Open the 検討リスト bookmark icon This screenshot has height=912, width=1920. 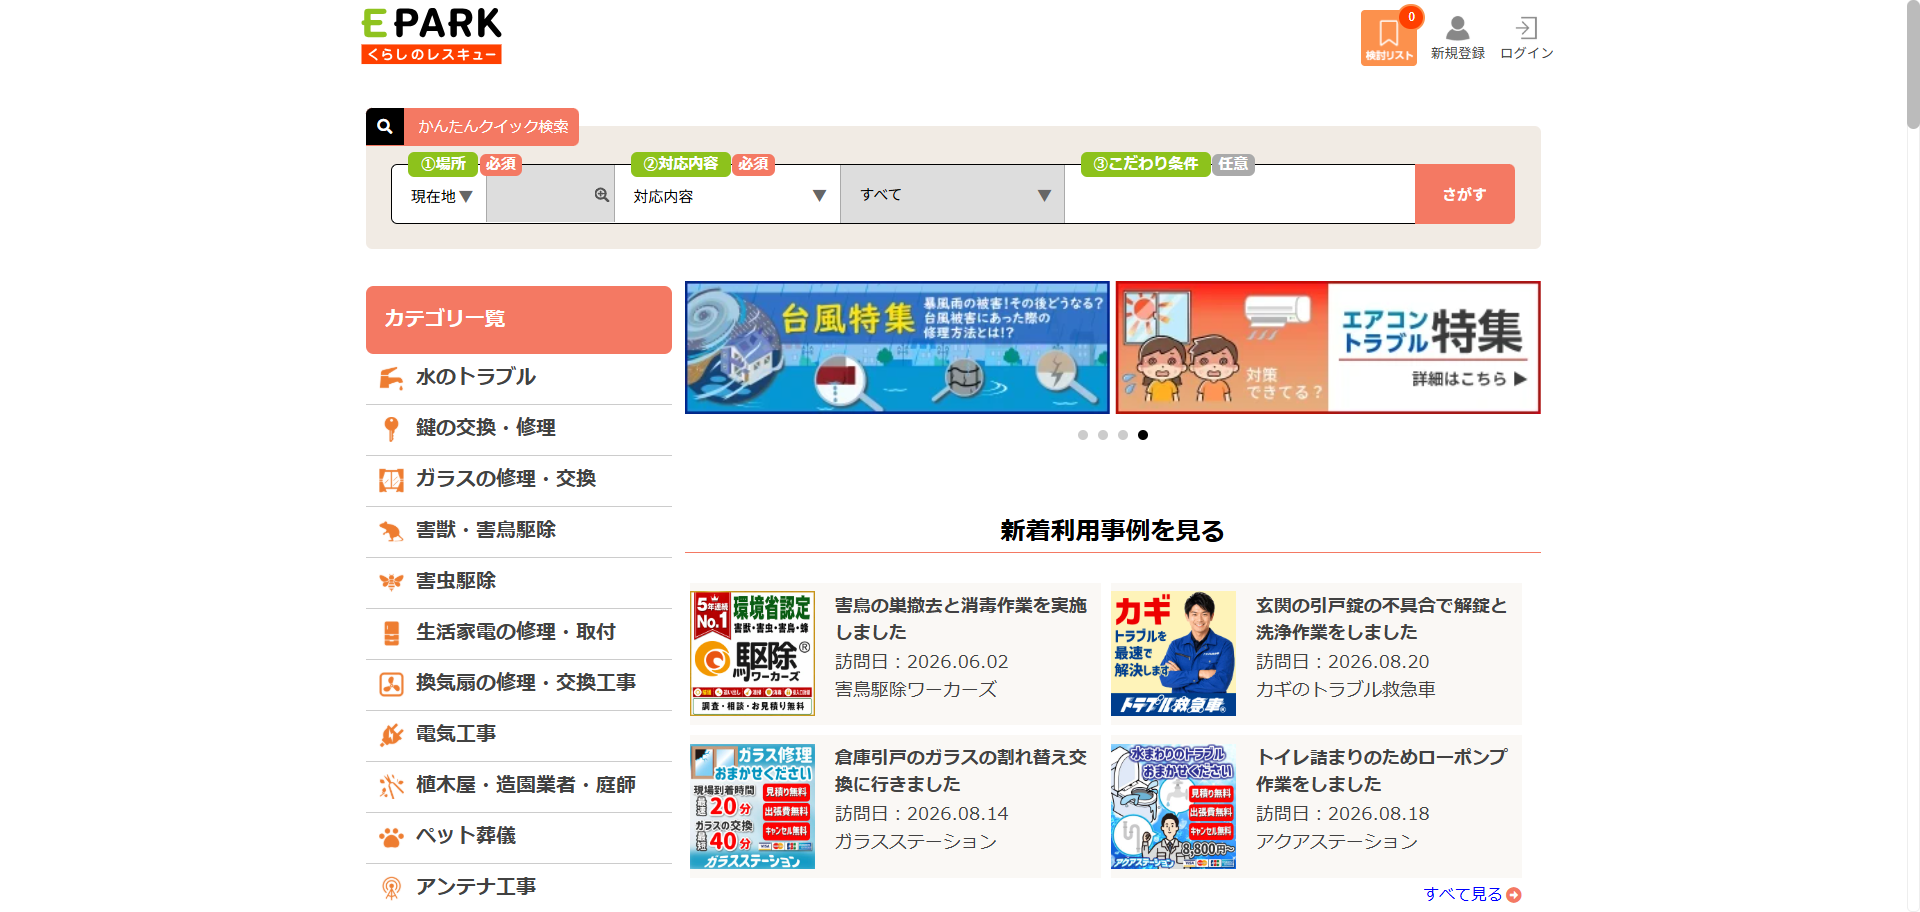1388,38
